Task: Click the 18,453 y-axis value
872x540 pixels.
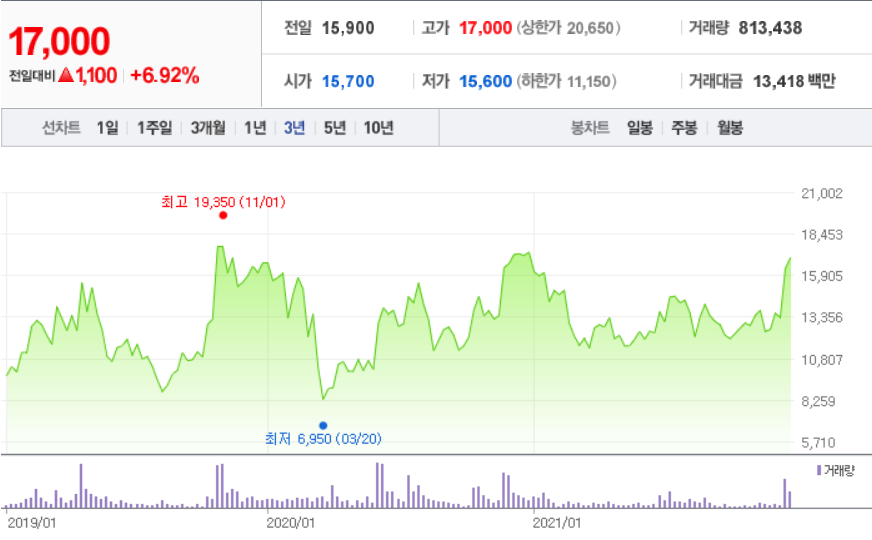Action: coord(821,235)
